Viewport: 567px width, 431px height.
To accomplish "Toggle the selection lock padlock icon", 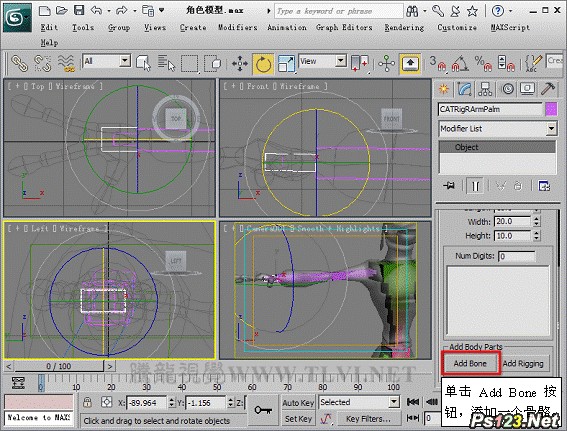I will (87, 402).
